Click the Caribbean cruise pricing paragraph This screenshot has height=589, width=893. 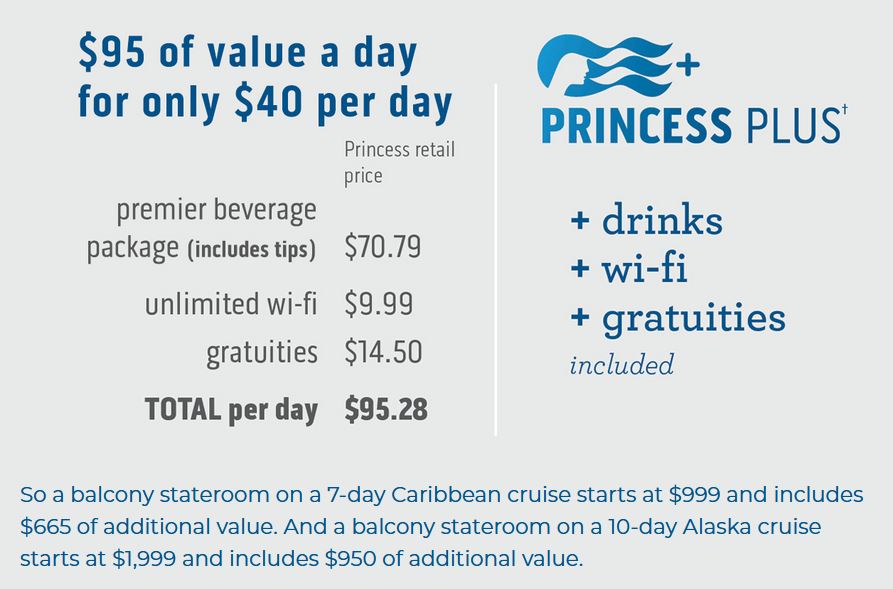[x=441, y=526]
